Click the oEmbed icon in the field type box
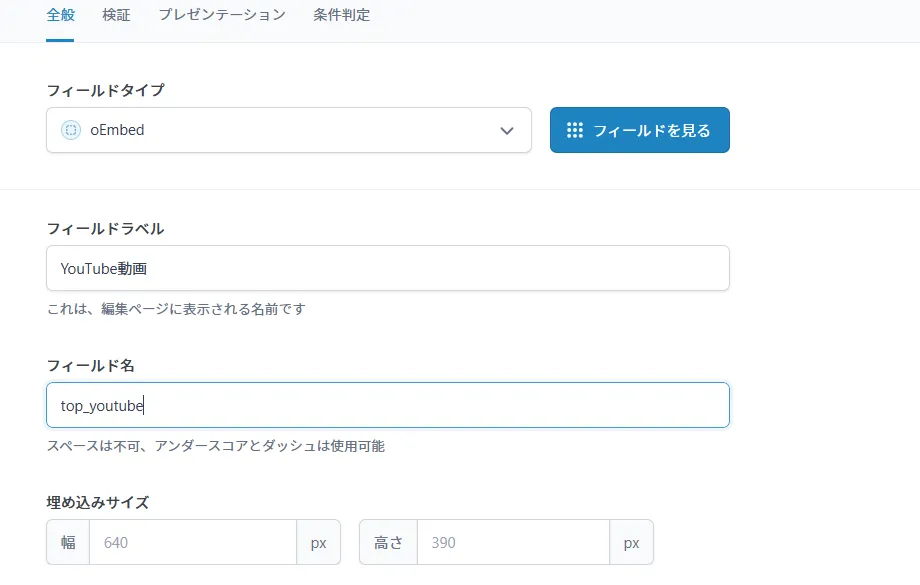Image resolution: width=920 pixels, height=585 pixels. 71,130
